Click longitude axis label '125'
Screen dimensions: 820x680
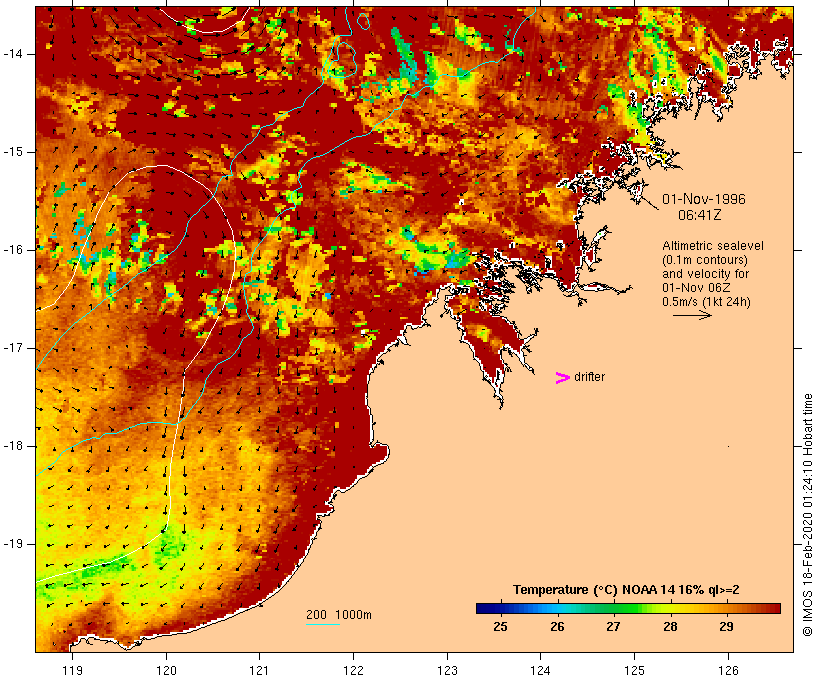pos(634,670)
